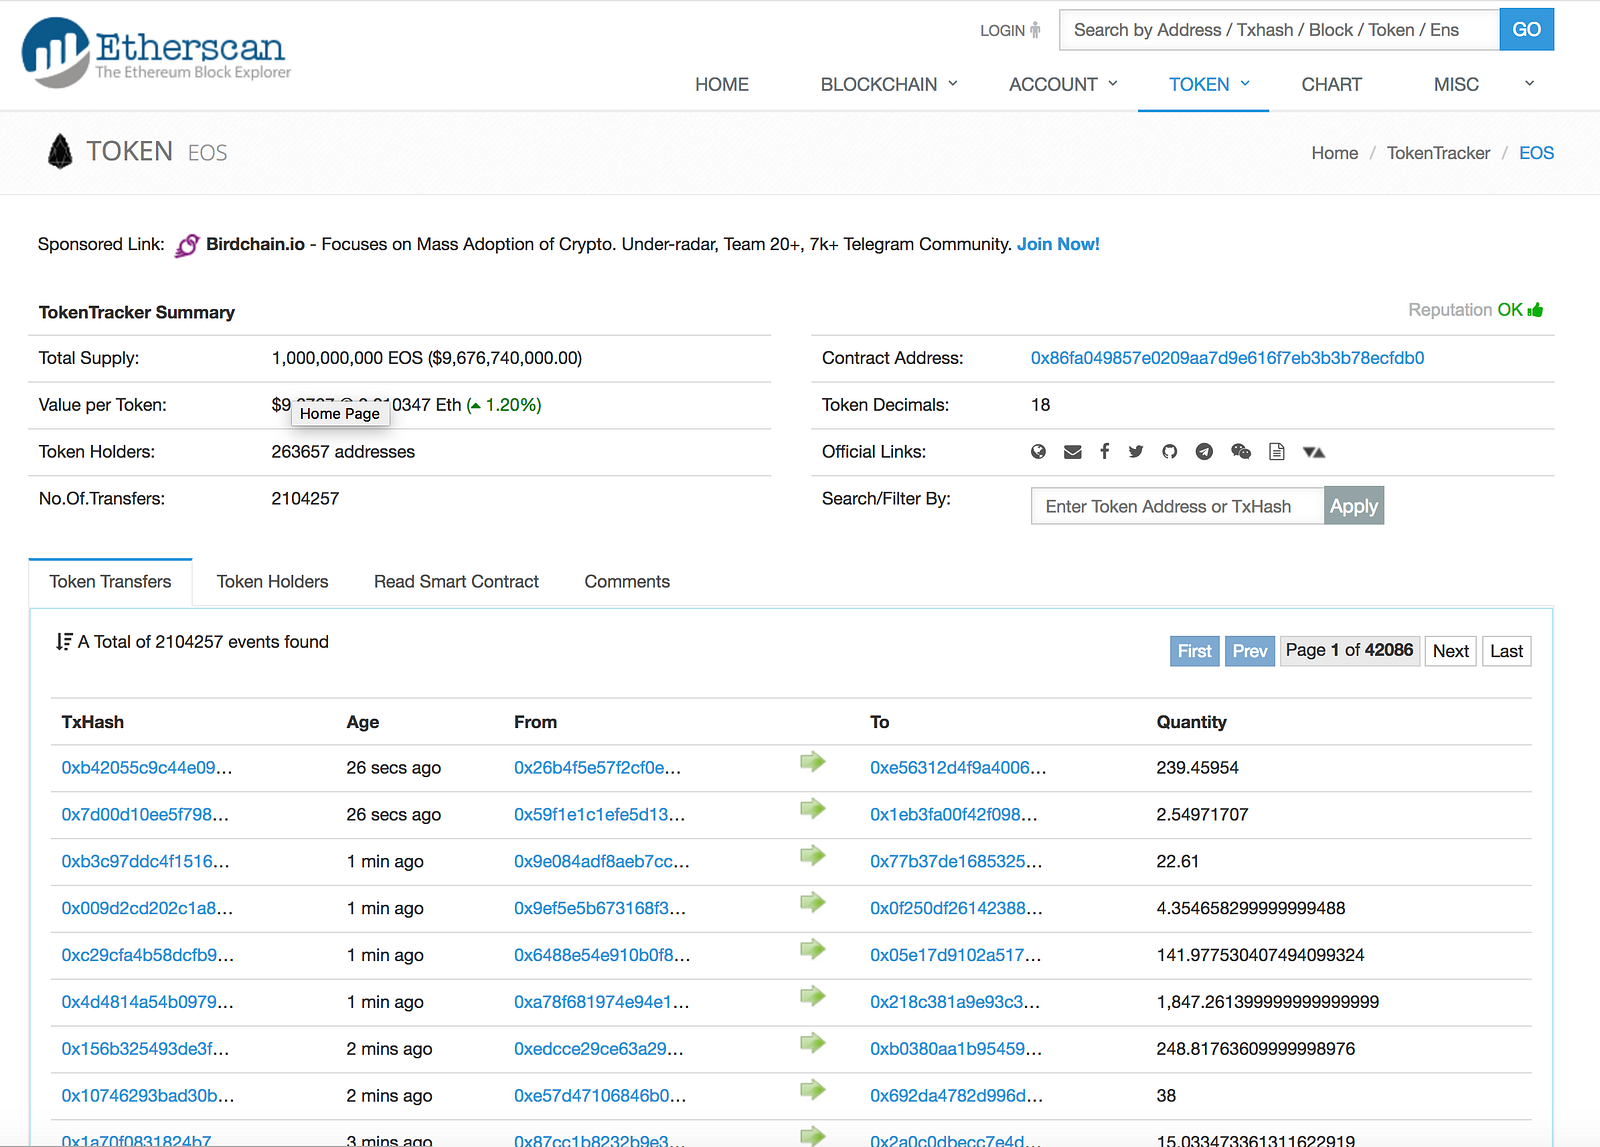Click the price tracker triangles icon

1314,452
